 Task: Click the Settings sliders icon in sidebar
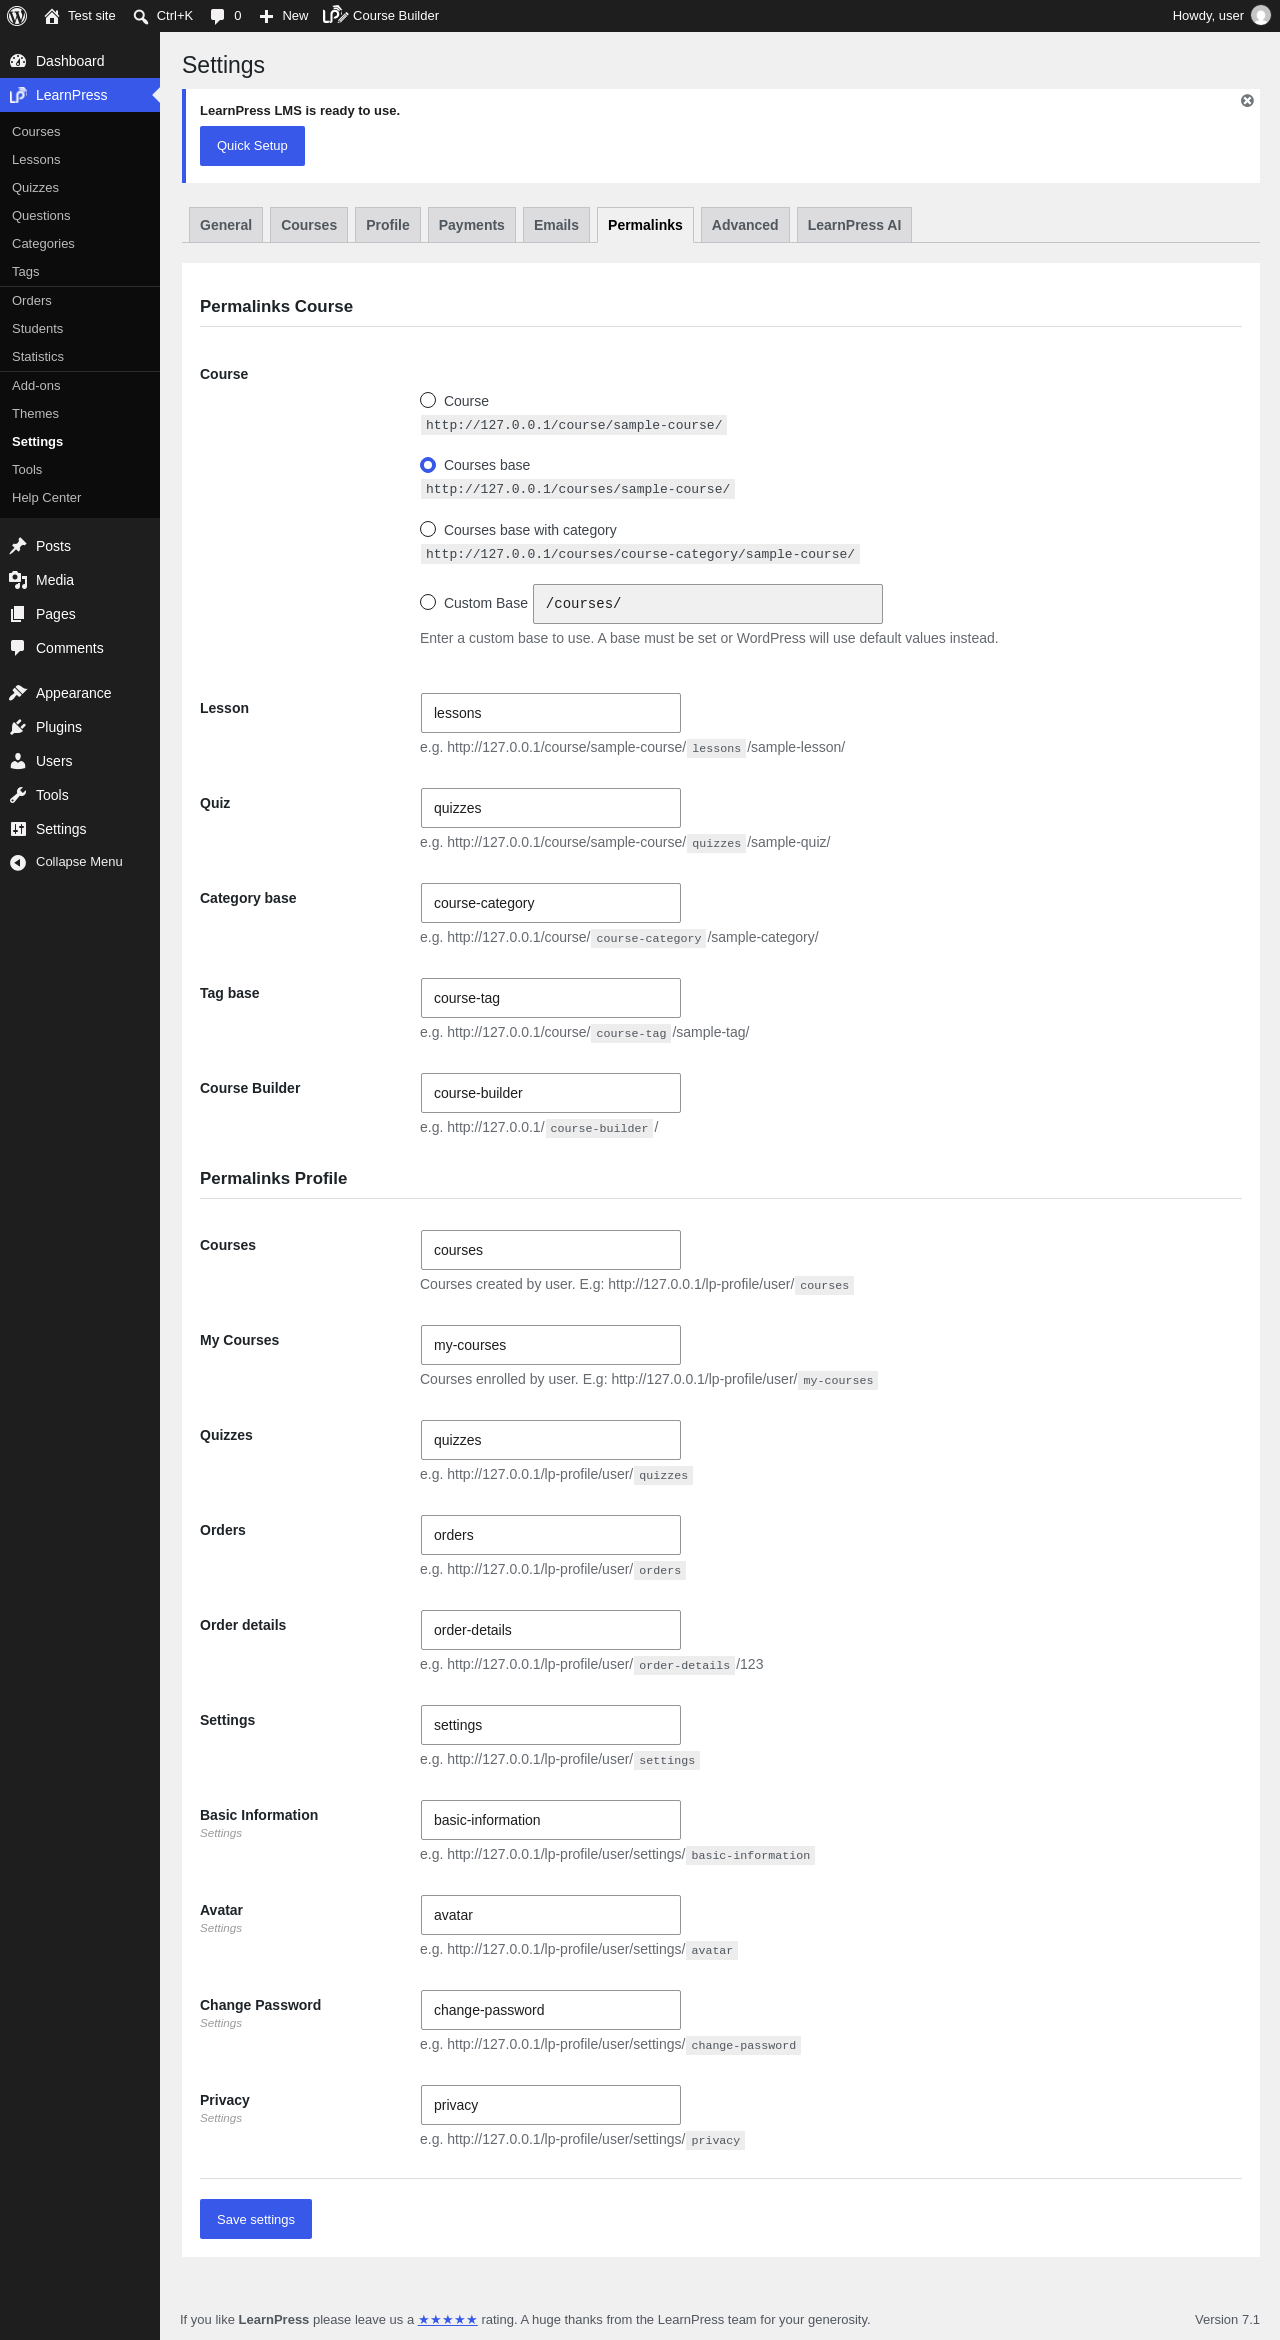pos(18,829)
